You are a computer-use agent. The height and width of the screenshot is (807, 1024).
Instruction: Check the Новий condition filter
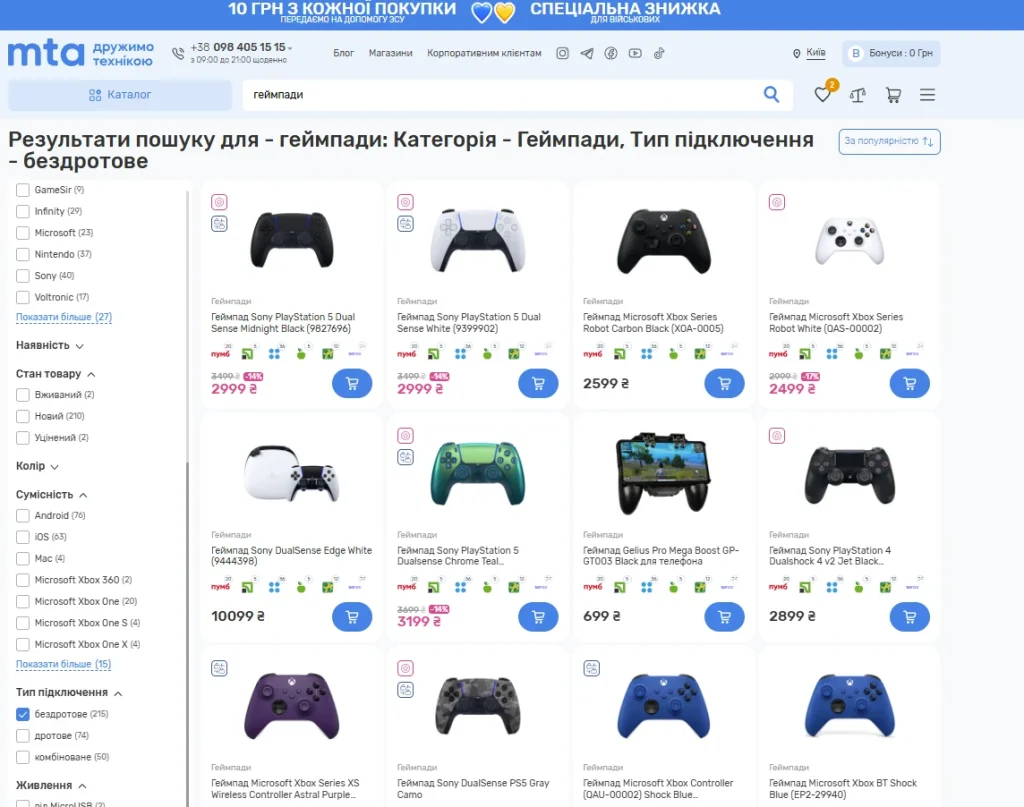(x=23, y=417)
